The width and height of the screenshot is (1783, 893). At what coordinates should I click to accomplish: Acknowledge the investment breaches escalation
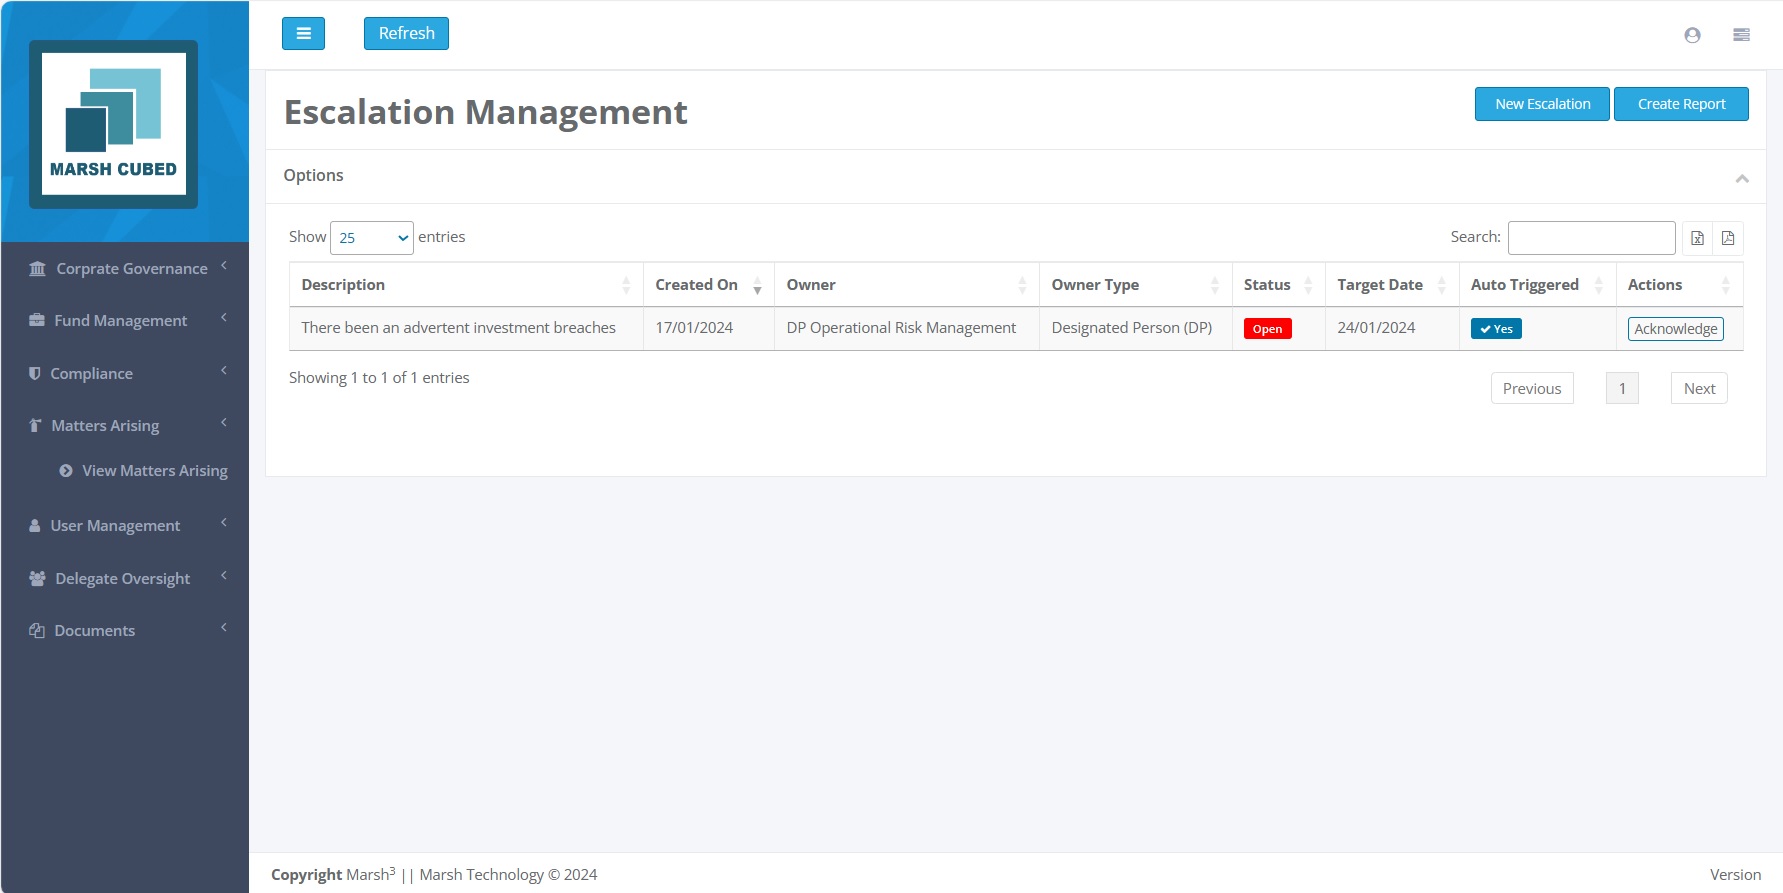pyautogui.click(x=1675, y=329)
